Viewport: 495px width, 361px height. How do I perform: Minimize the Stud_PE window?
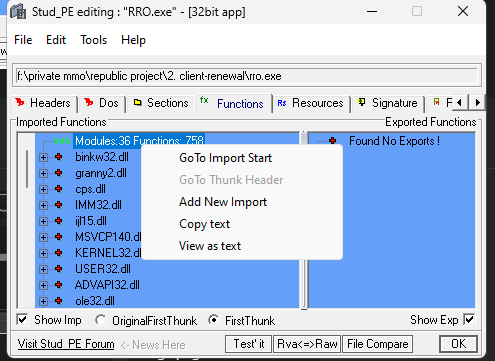tap(372, 12)
